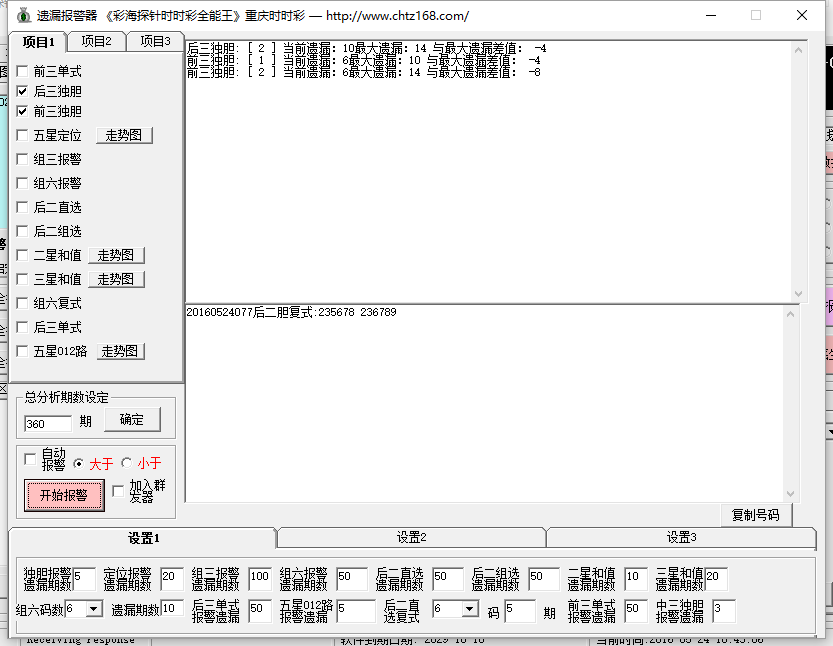Click the 复制号码 button
This screenshot has width=833, height=646.
click(x=755, y=515)
